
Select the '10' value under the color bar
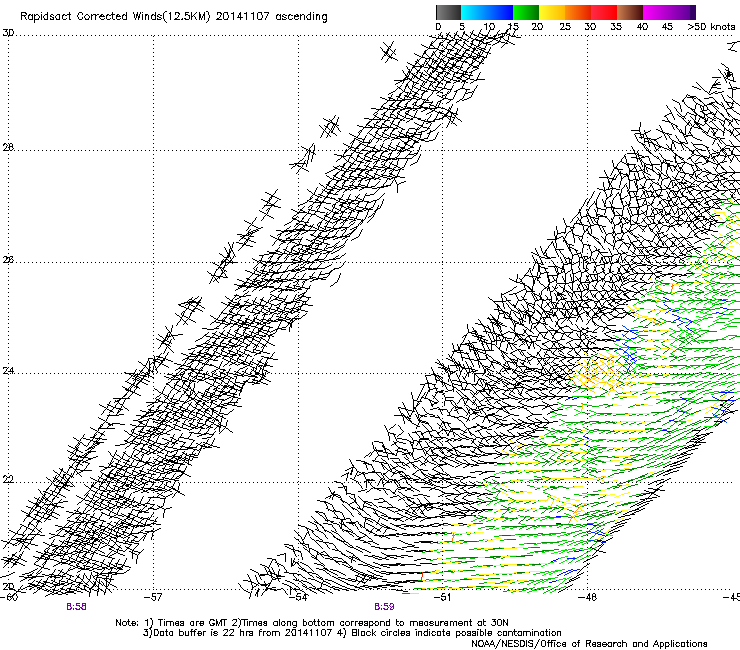(489, 27)
